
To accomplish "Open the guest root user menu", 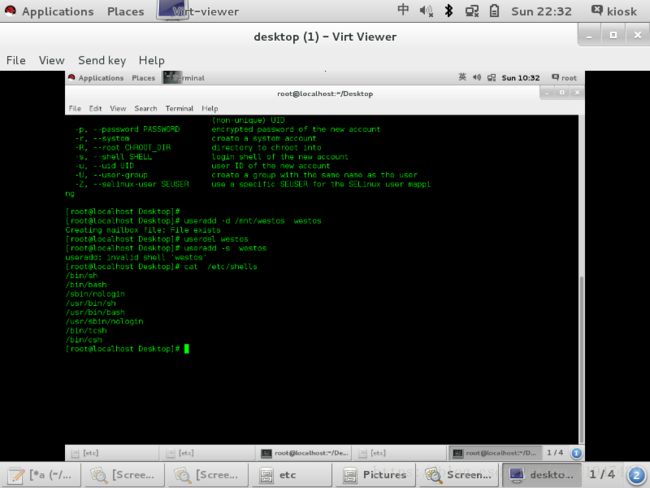I will tap(564, 78).
